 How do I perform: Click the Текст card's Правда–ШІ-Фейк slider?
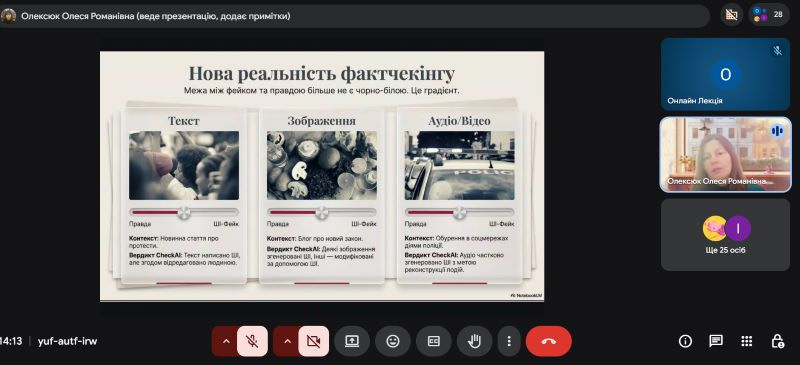184,212
